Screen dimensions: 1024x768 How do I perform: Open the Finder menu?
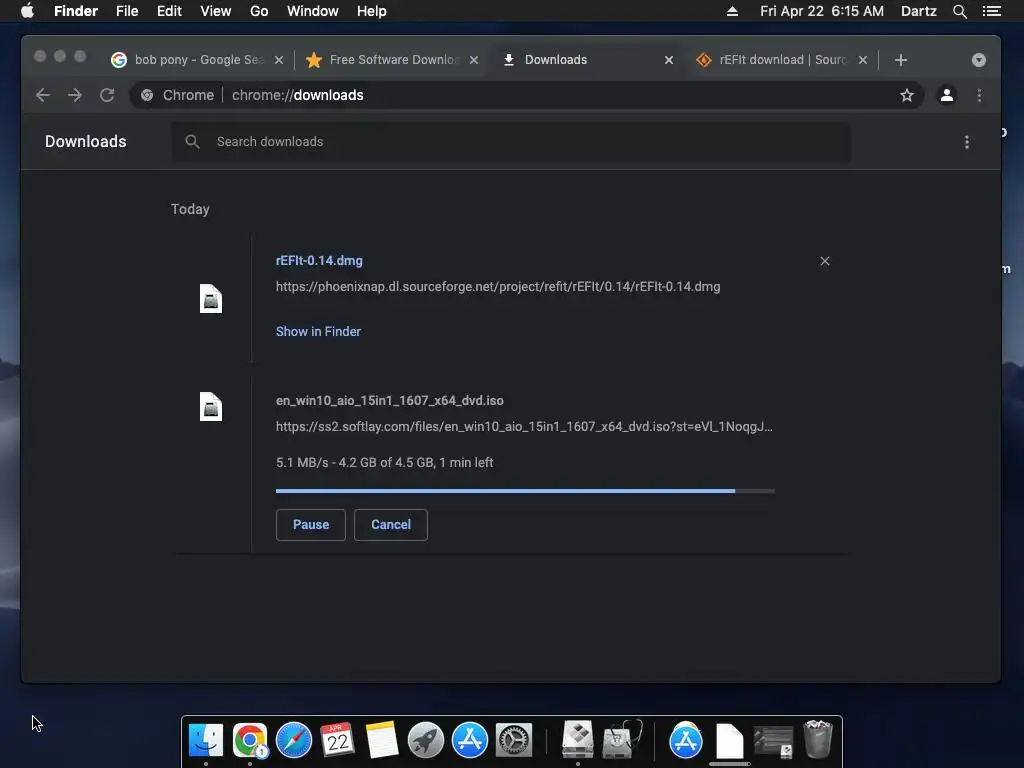(76, 11)
